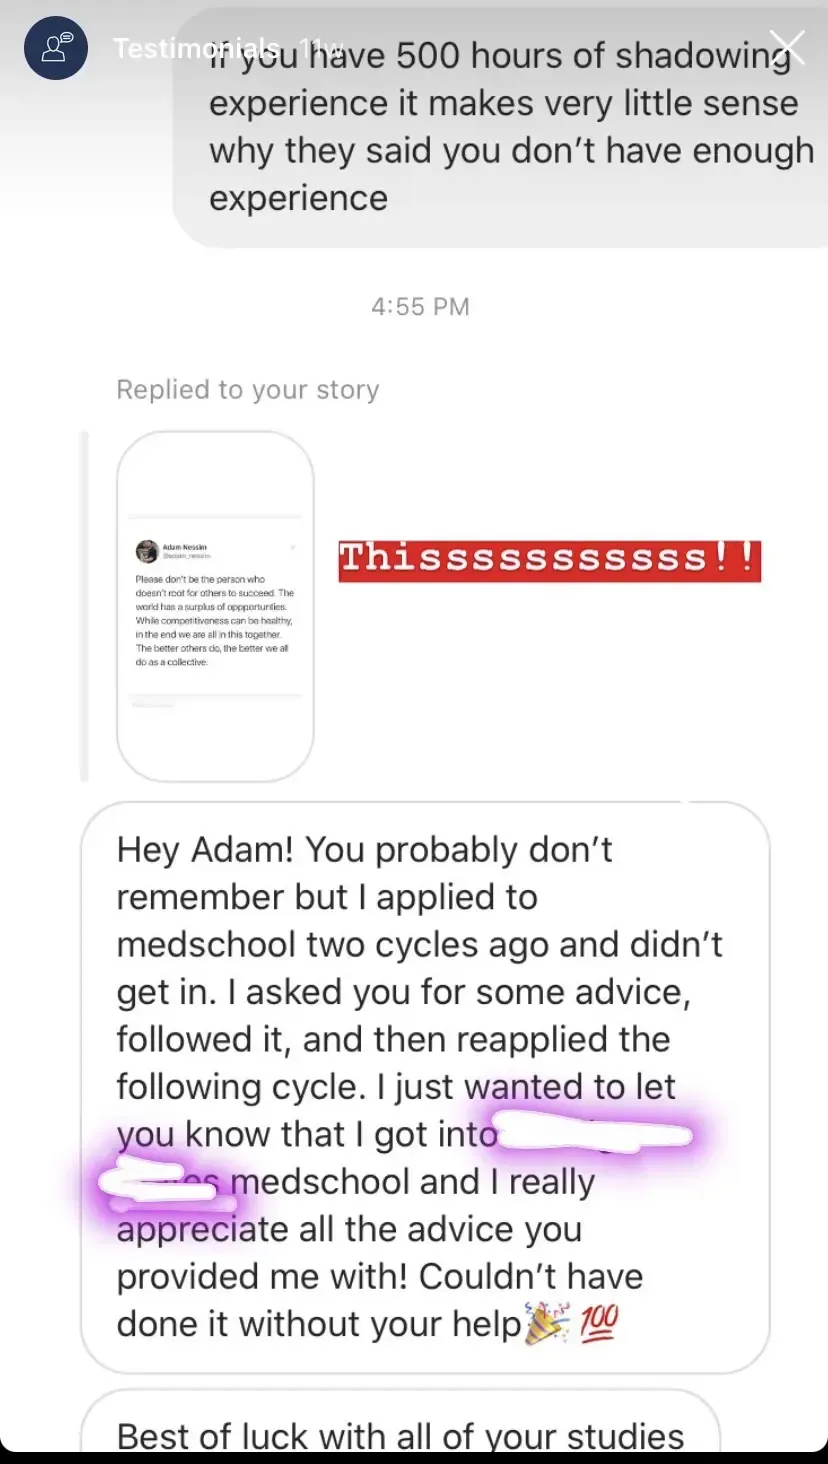Tap the purple scribble after got into

click(596, 1136)
